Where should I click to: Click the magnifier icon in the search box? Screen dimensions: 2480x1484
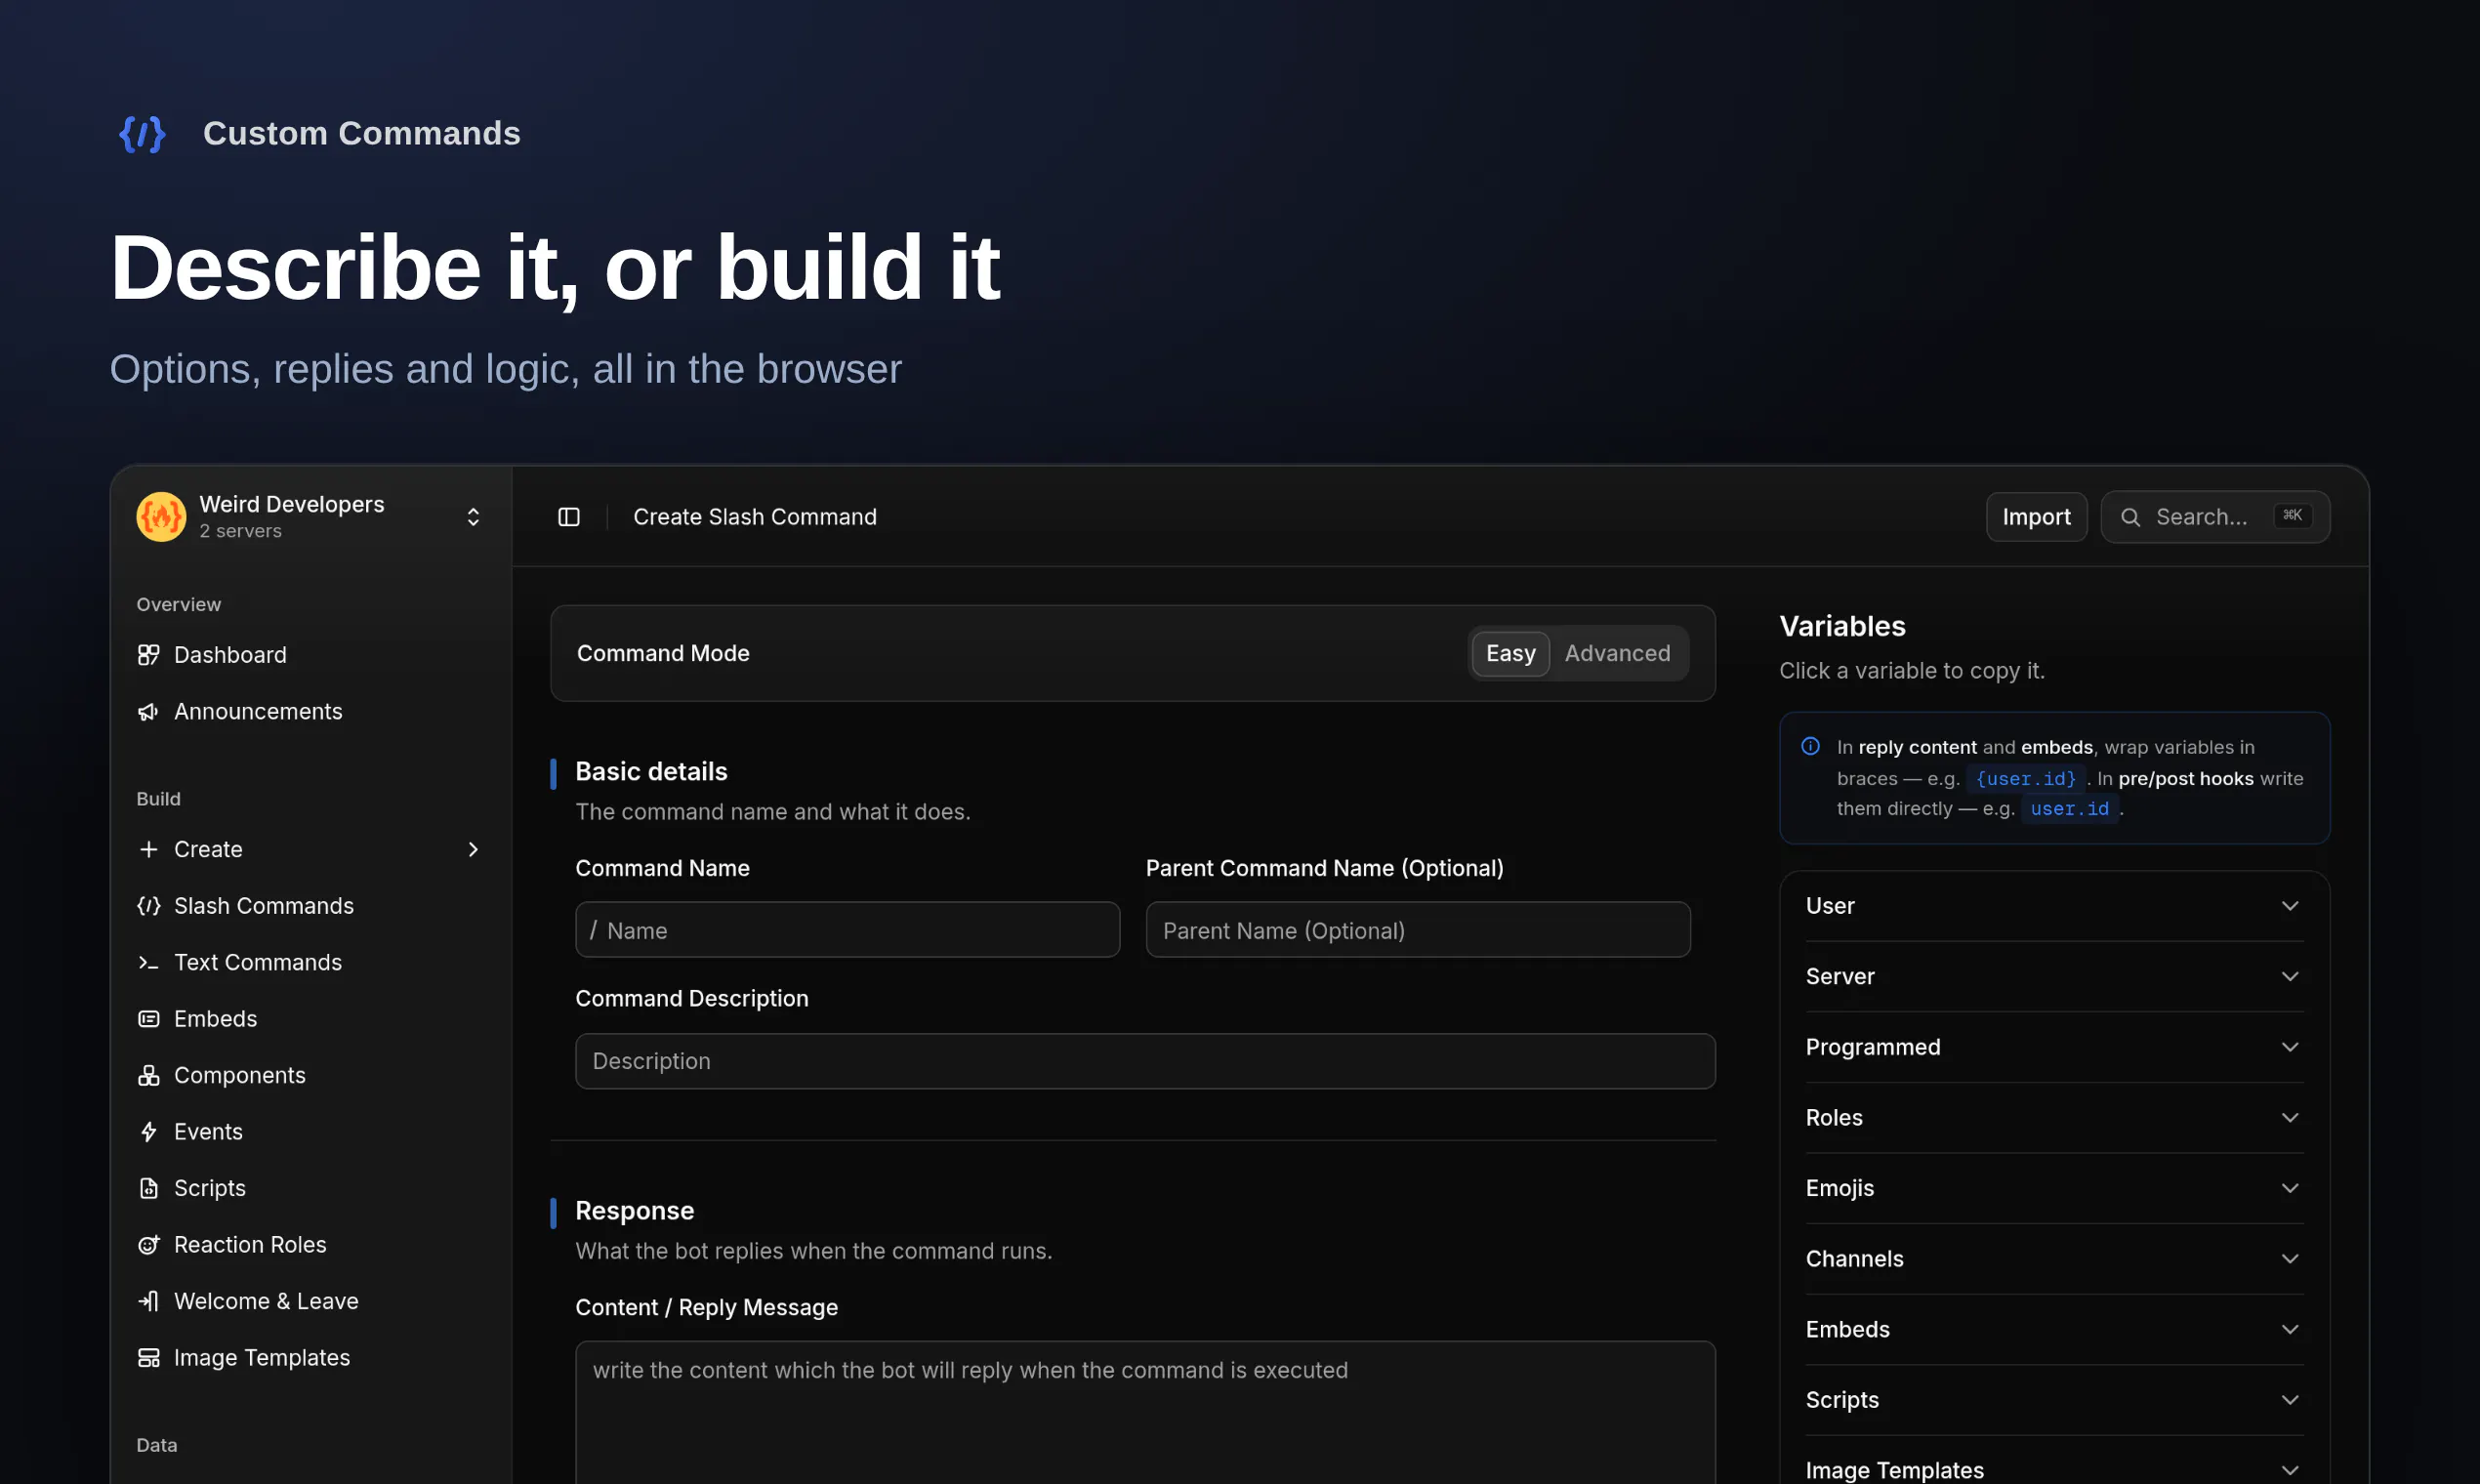2131,517
